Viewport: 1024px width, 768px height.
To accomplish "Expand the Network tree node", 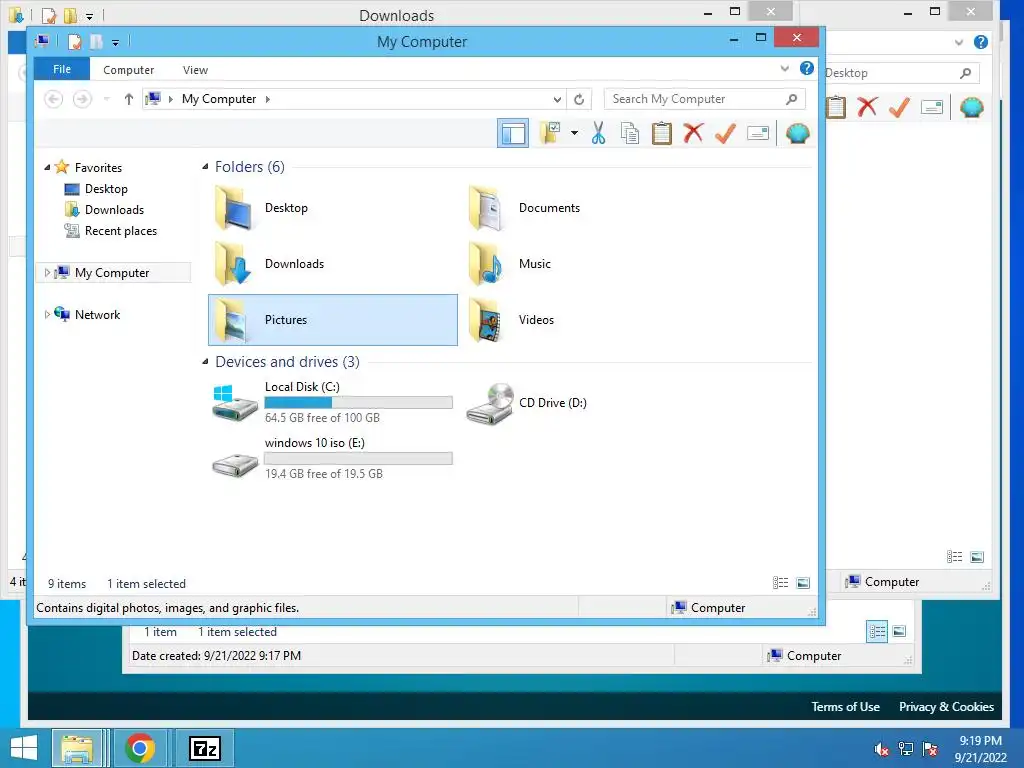I will [47, 314].
